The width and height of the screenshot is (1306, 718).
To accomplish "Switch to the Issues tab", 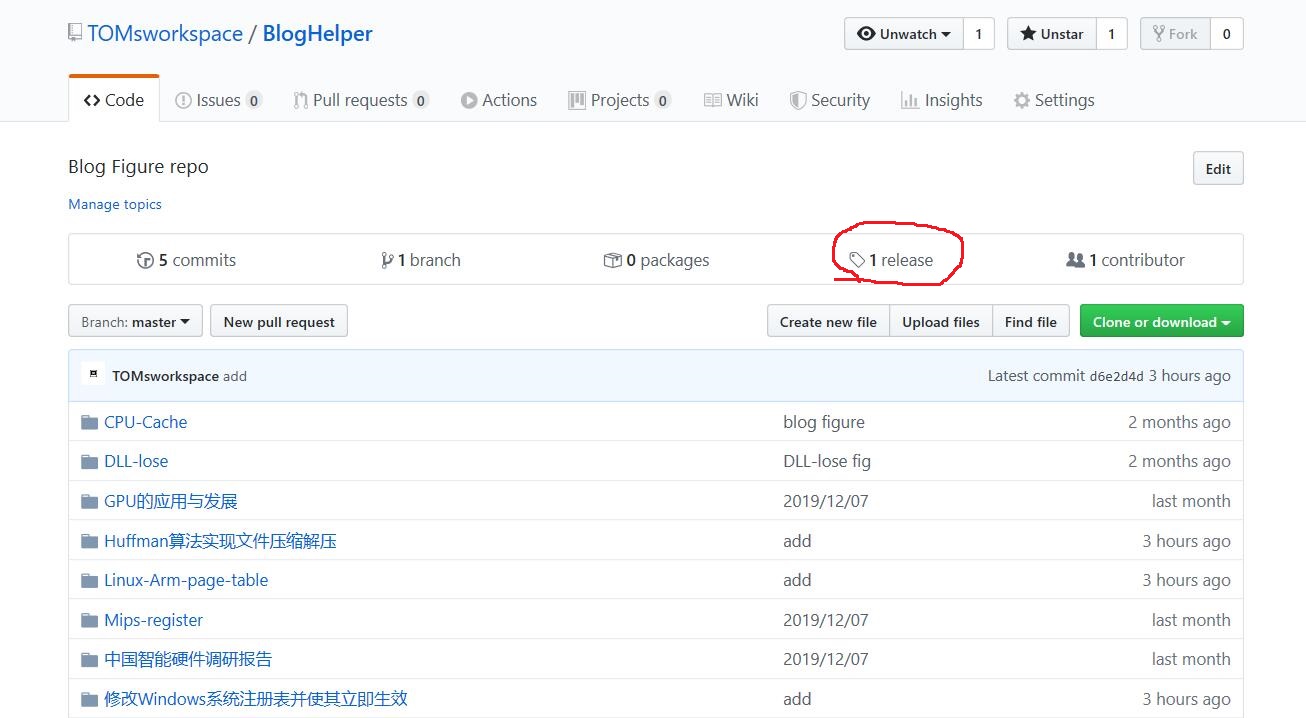I will [217, 99].
